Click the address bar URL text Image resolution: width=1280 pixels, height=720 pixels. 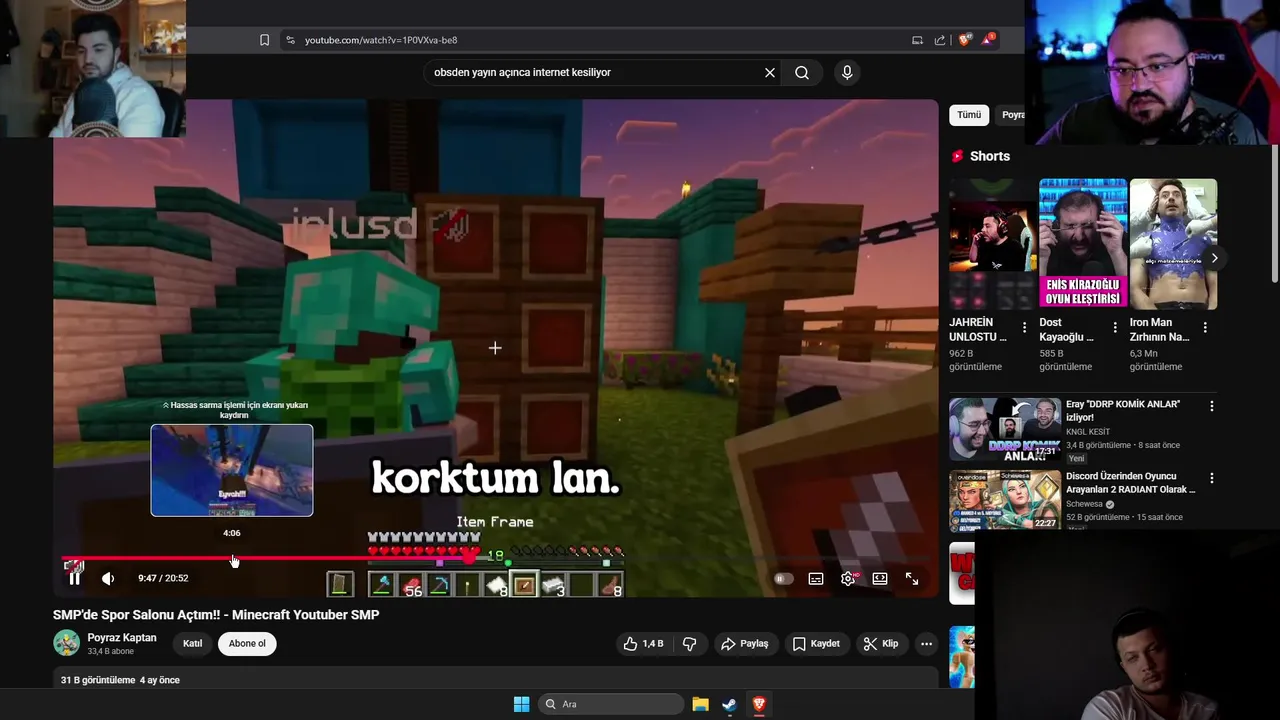coord(381,40)
